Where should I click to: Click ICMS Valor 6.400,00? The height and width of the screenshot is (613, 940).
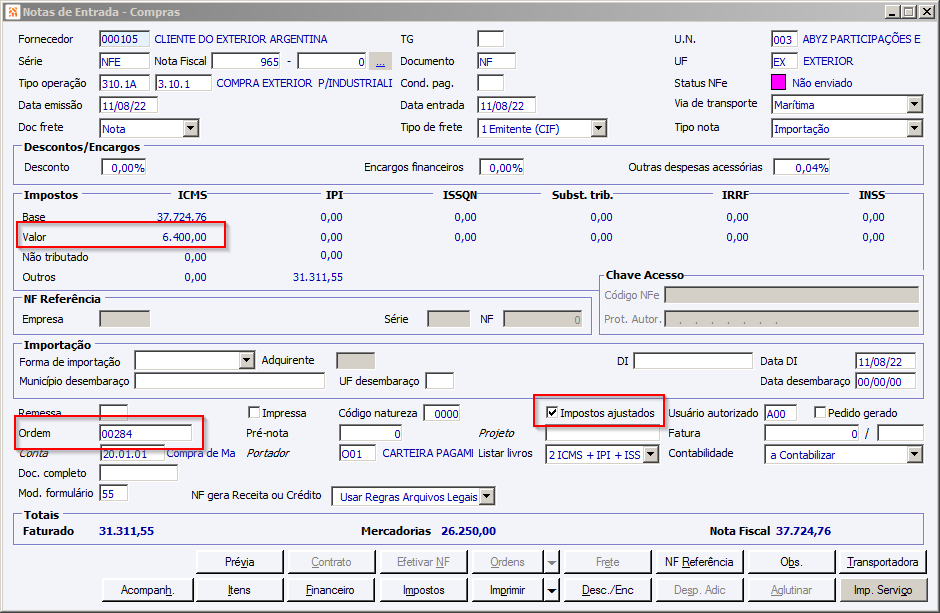[184, 237]
